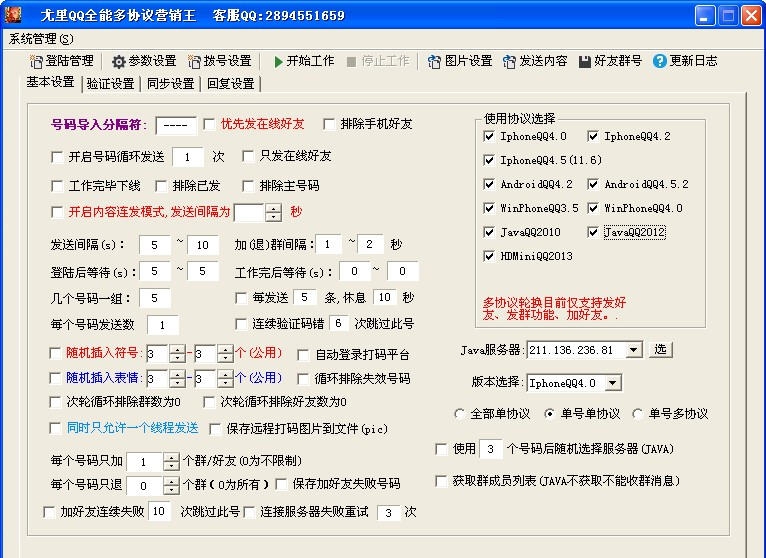The image size is (766, 558).
Task: Enable 优先发在线好友 checkbox
Action: [x=209, y=125]
